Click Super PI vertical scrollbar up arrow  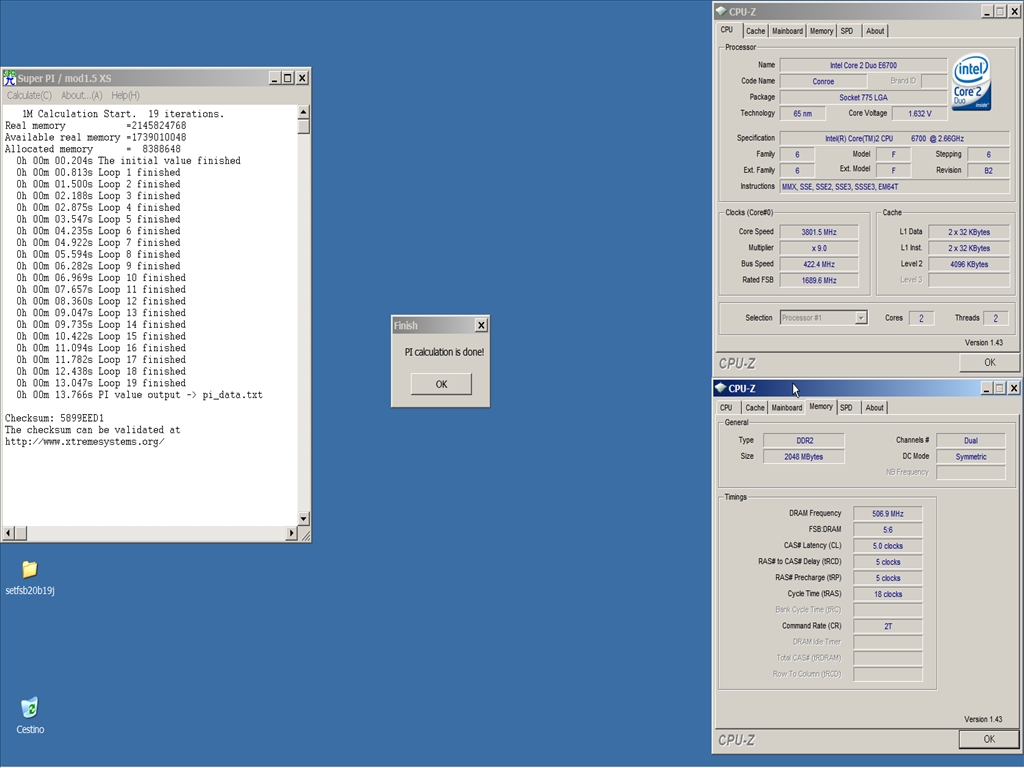coord(304,112)
